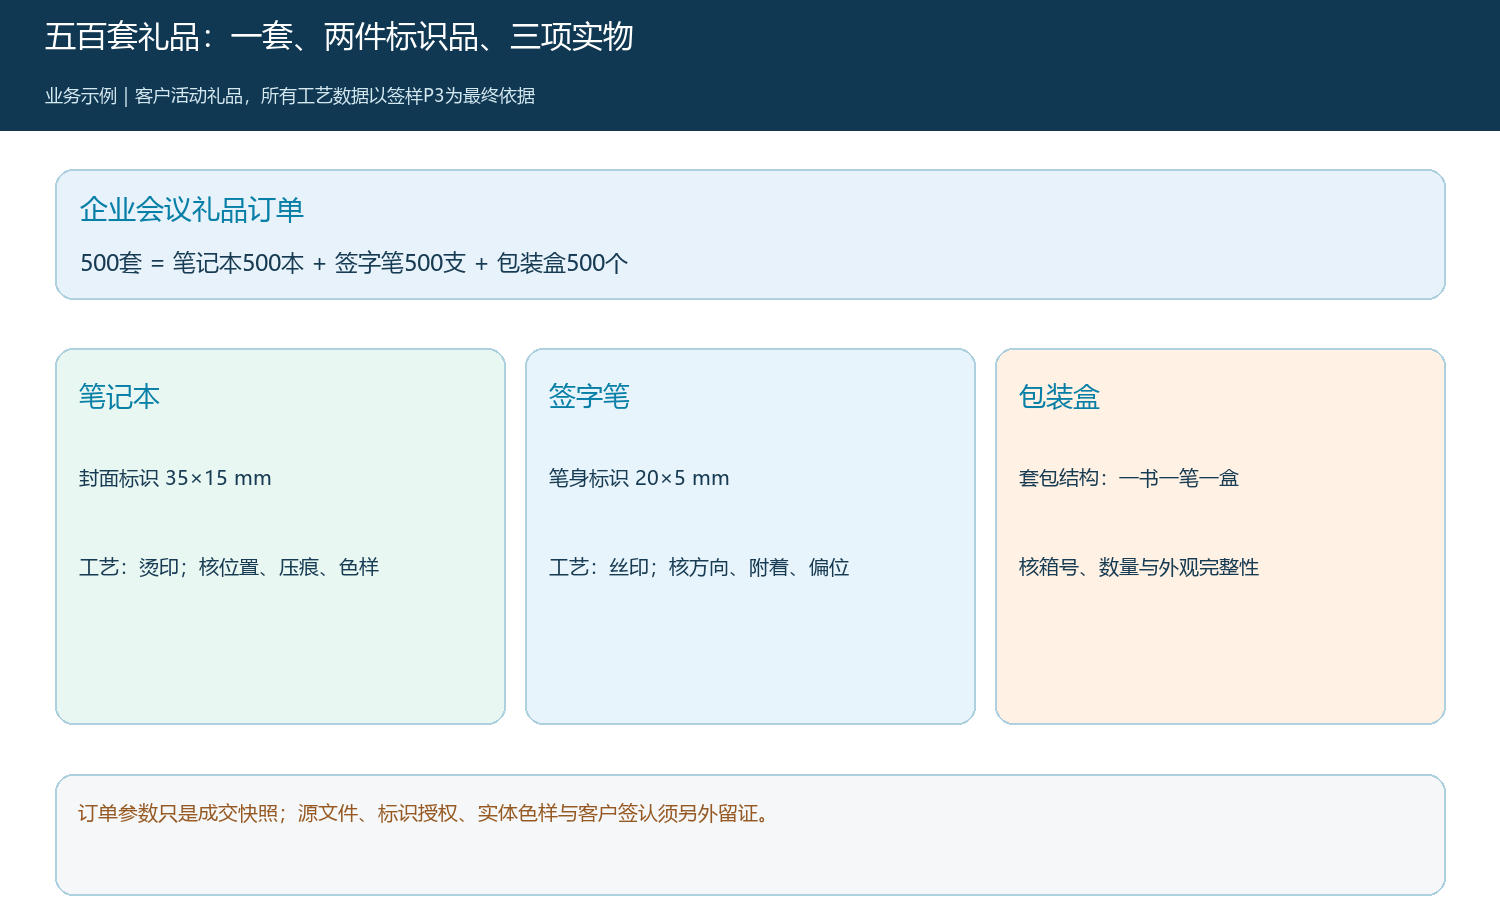Click the 包装盒 card heading
This screenshot has height=920, width=1500.
point(1059,397)
